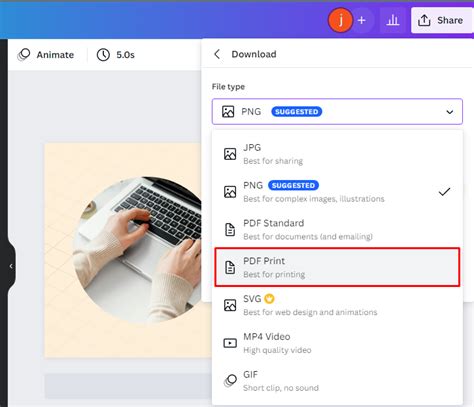Collapse the left side panel handle
Viewport: 474px width, 407px height.
[x=11, y=266]
